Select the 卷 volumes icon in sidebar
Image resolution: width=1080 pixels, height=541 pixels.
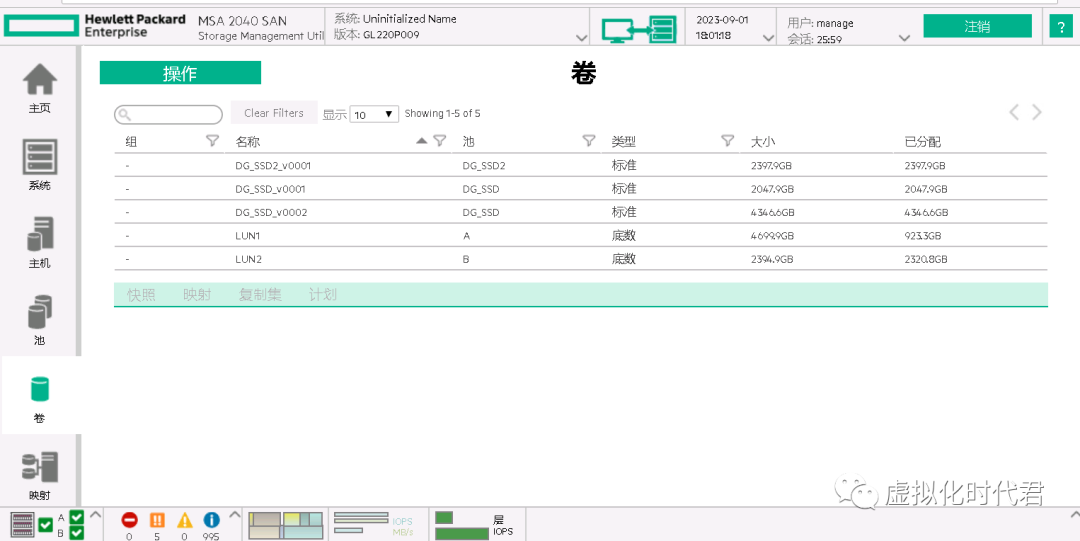(40, 389)
